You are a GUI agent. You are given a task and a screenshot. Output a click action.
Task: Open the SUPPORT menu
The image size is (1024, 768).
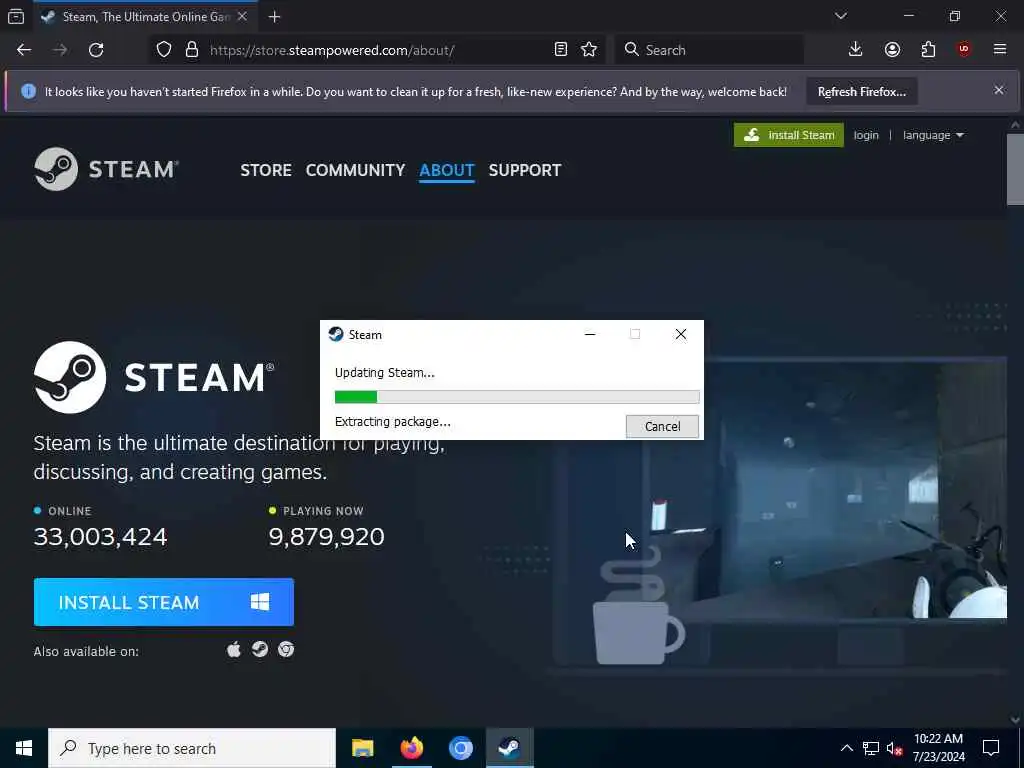(x=524, y=170)
